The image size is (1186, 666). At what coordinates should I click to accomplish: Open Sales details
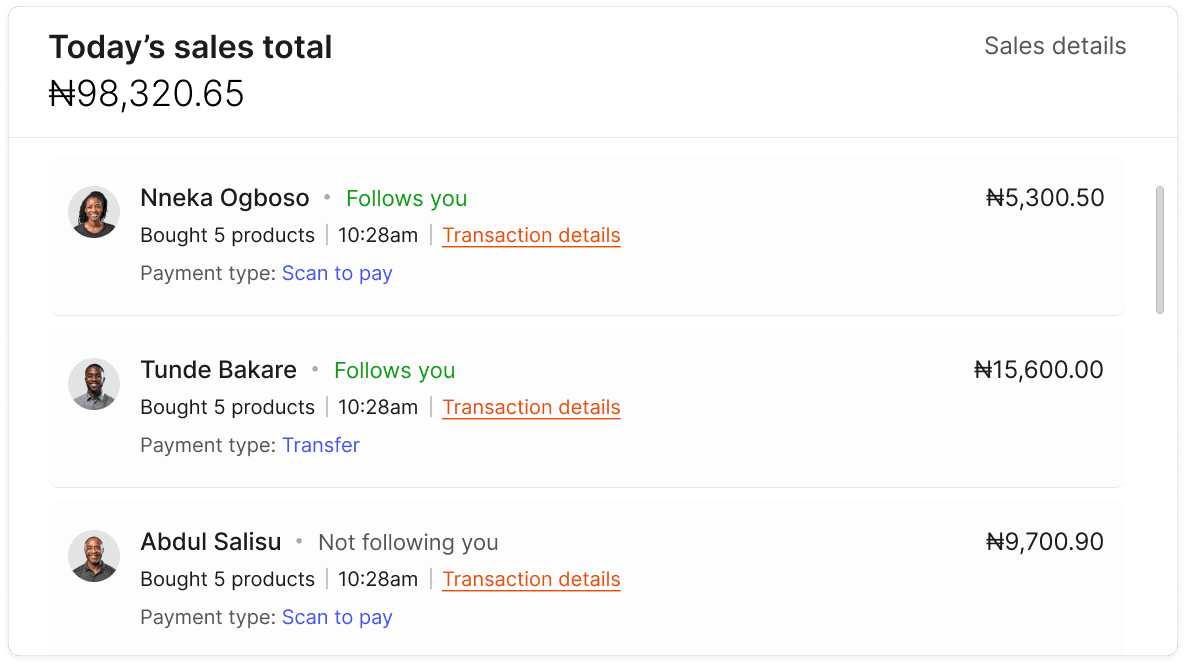(x=1055, y=45)
